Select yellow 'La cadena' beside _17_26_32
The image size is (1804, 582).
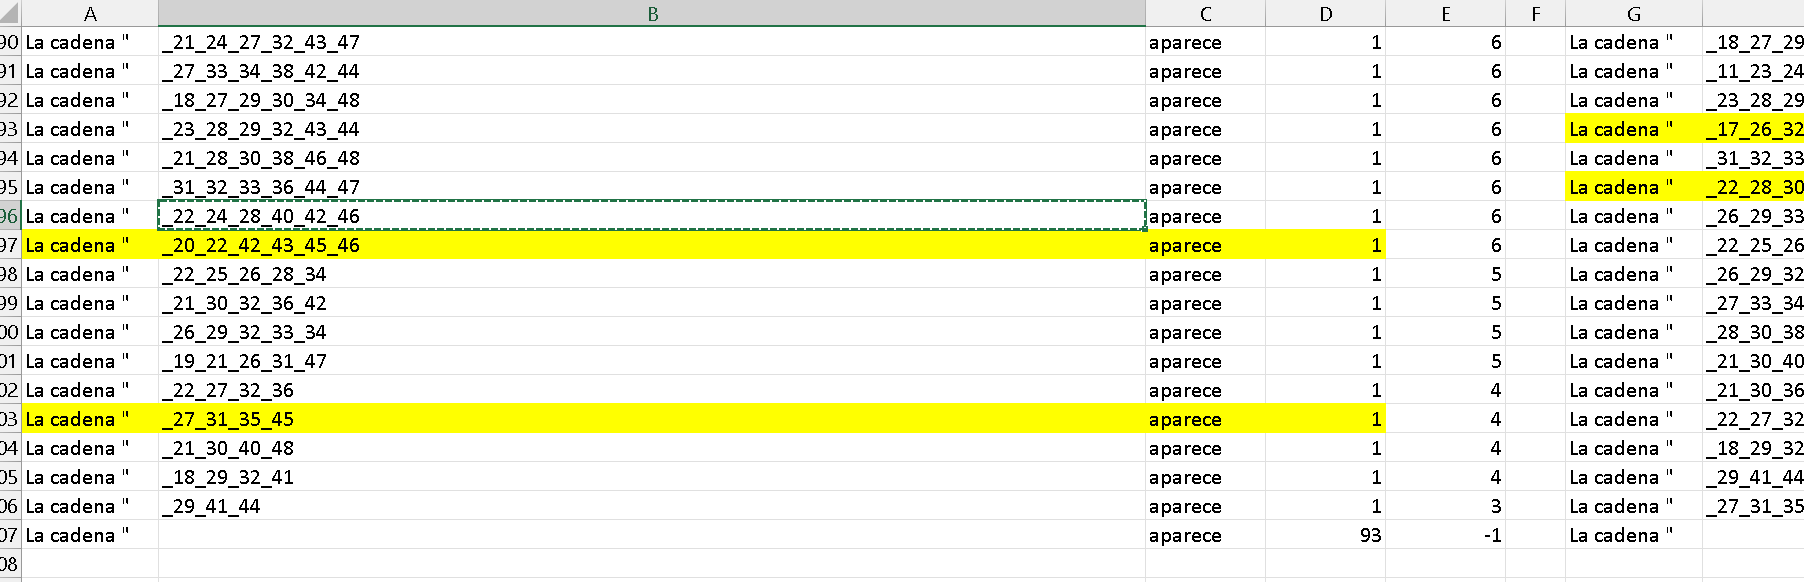tap(1633, 129)
